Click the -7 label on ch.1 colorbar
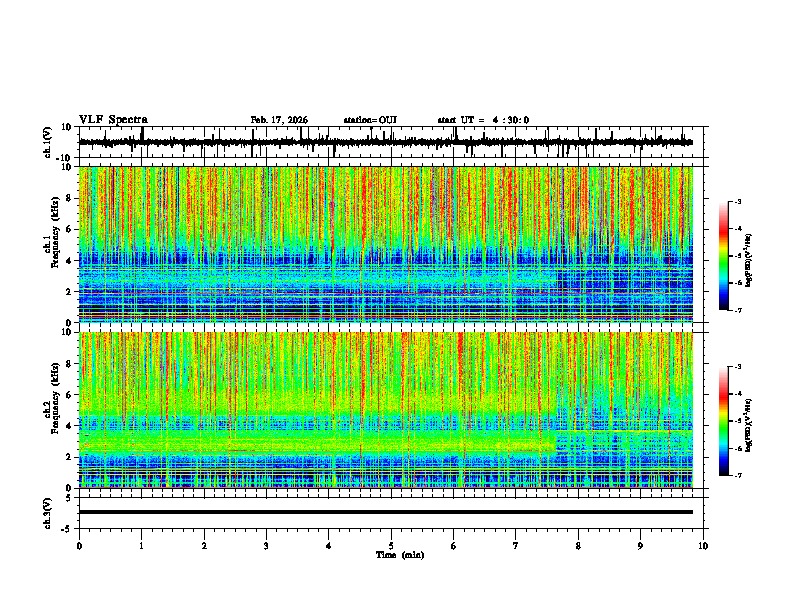This screenshot has width=792, height=612. (x=738, y=310)
